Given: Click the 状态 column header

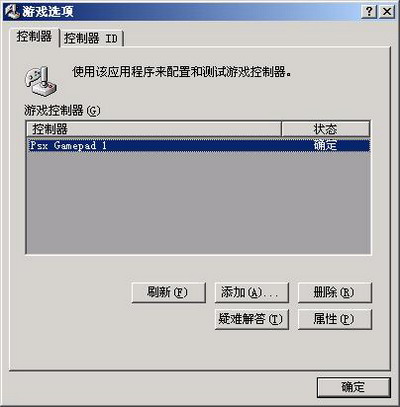Looking at the screenshot, I should [326, 129].
